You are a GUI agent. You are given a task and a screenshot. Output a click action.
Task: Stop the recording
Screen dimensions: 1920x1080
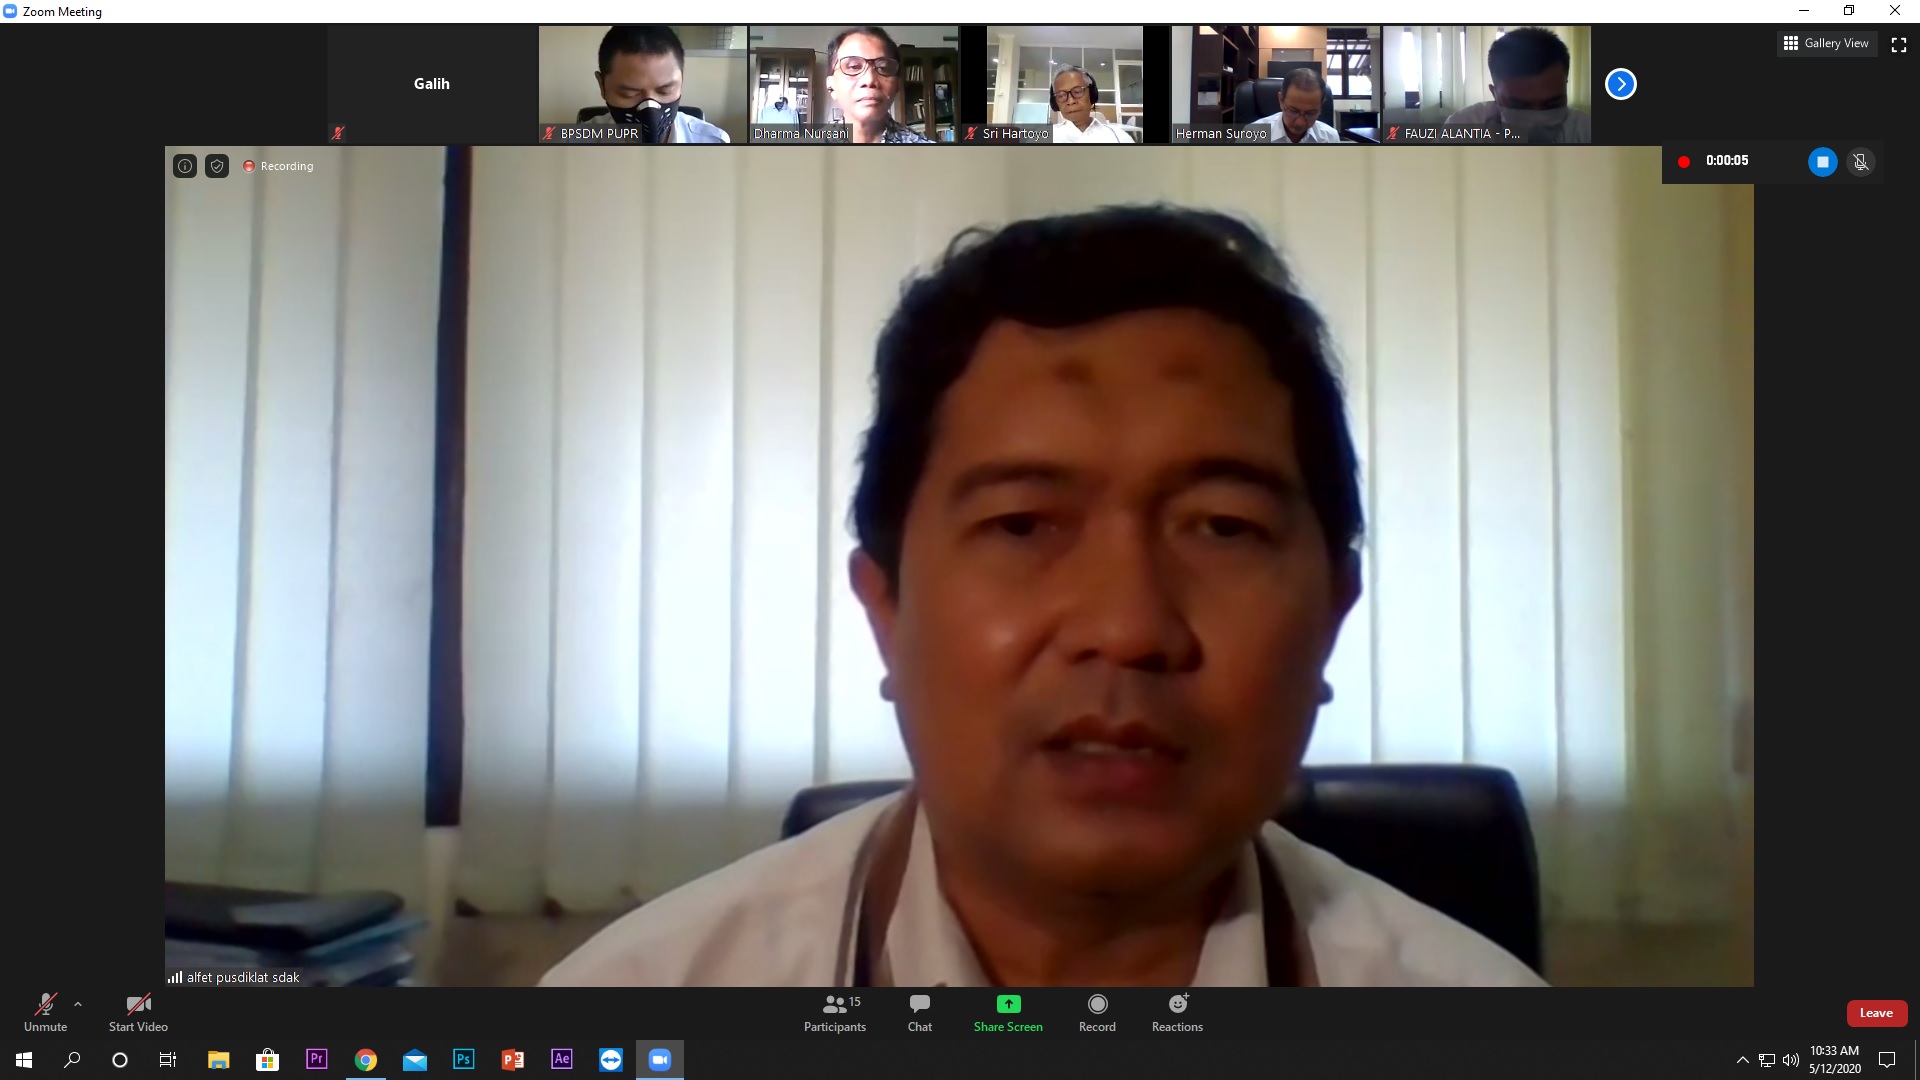pos(1822,161)
